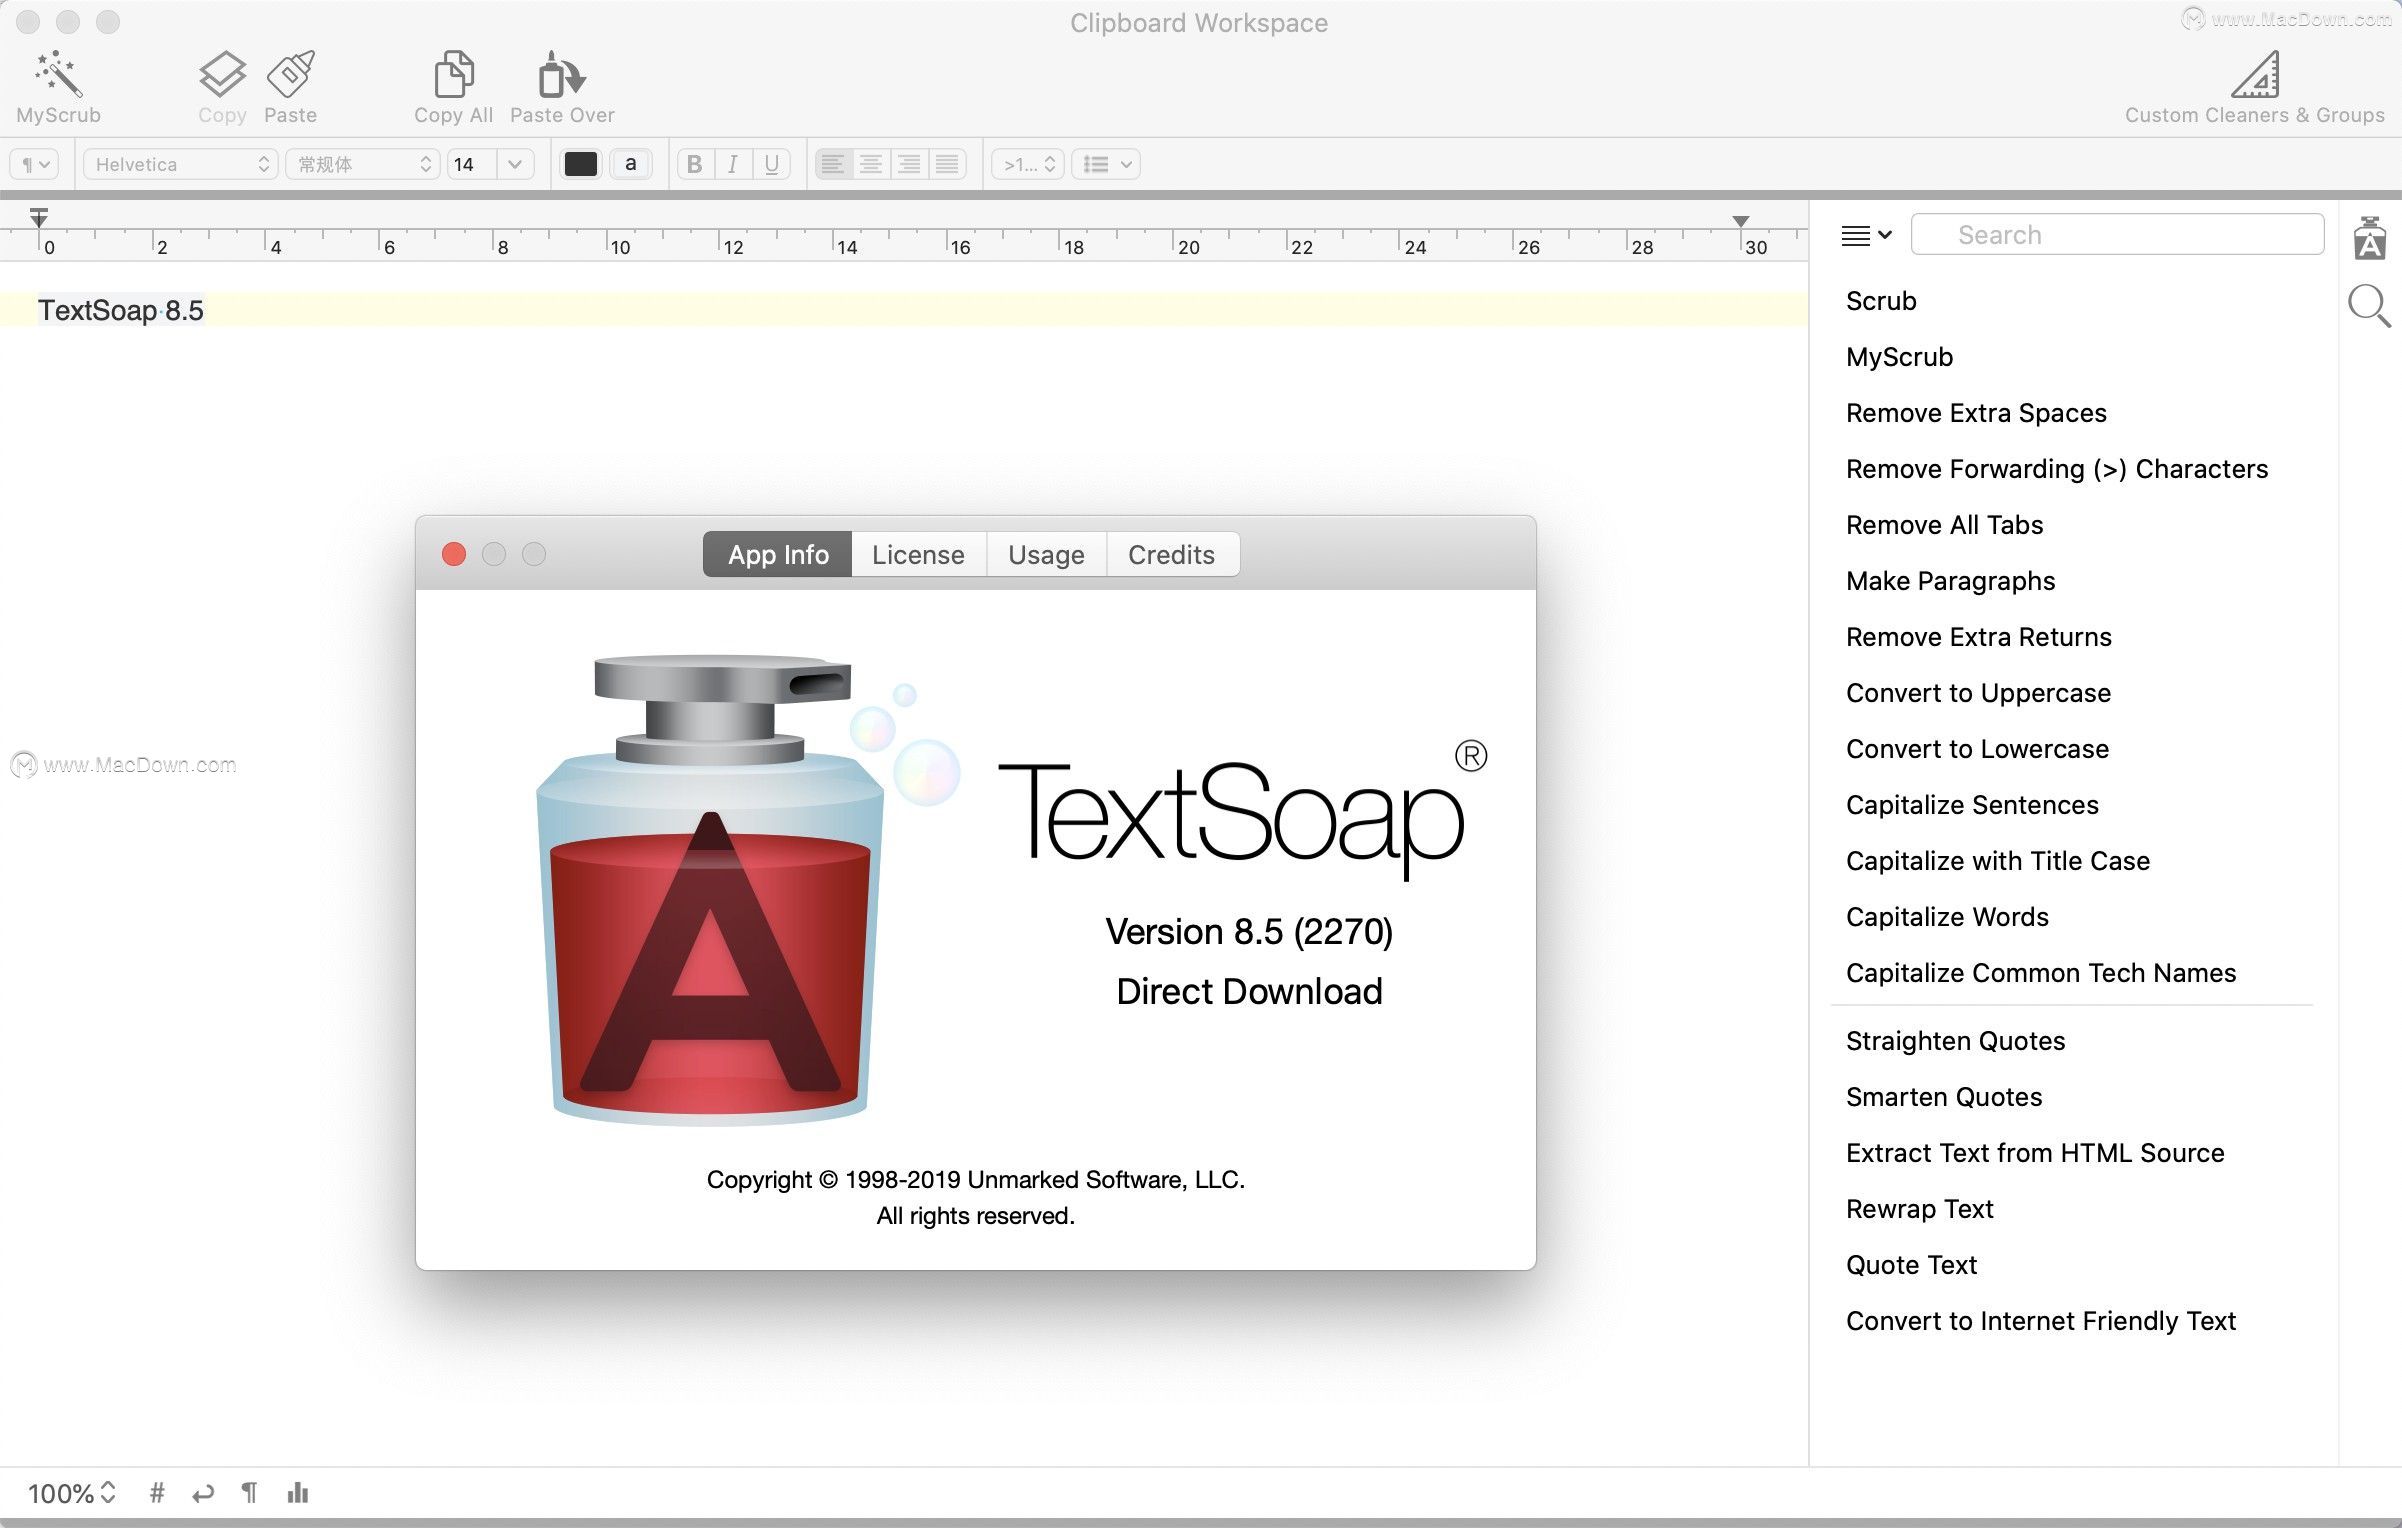Toggle bold text formatting

click(695, 164)
